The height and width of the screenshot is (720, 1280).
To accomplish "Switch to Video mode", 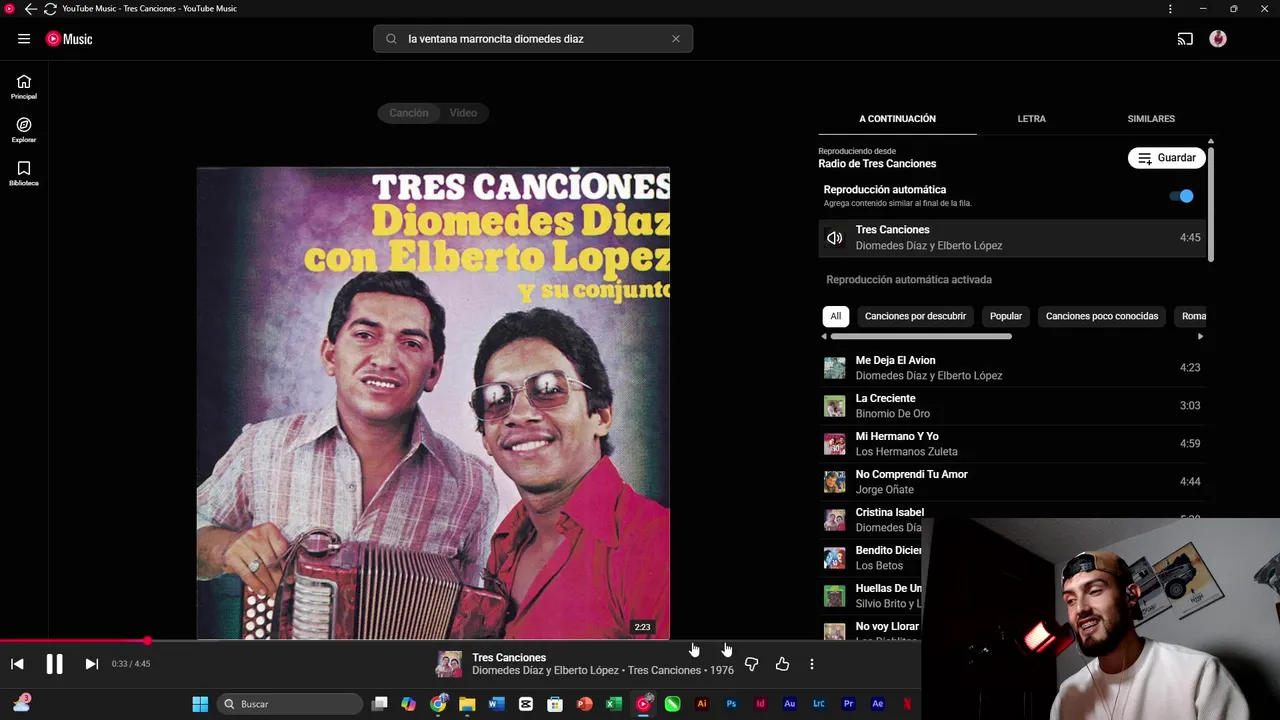I will click(463, 113).
